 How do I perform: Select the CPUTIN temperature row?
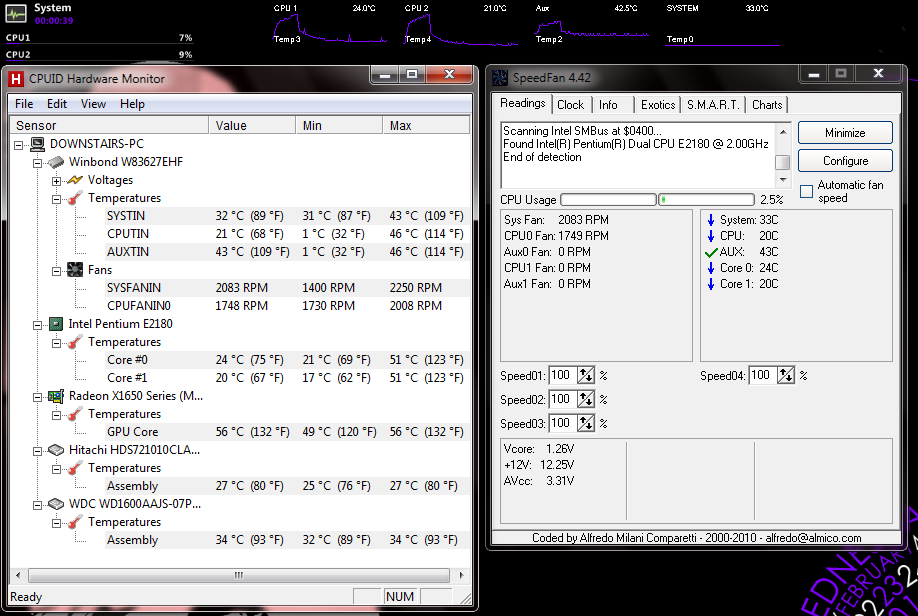(285, 234)
